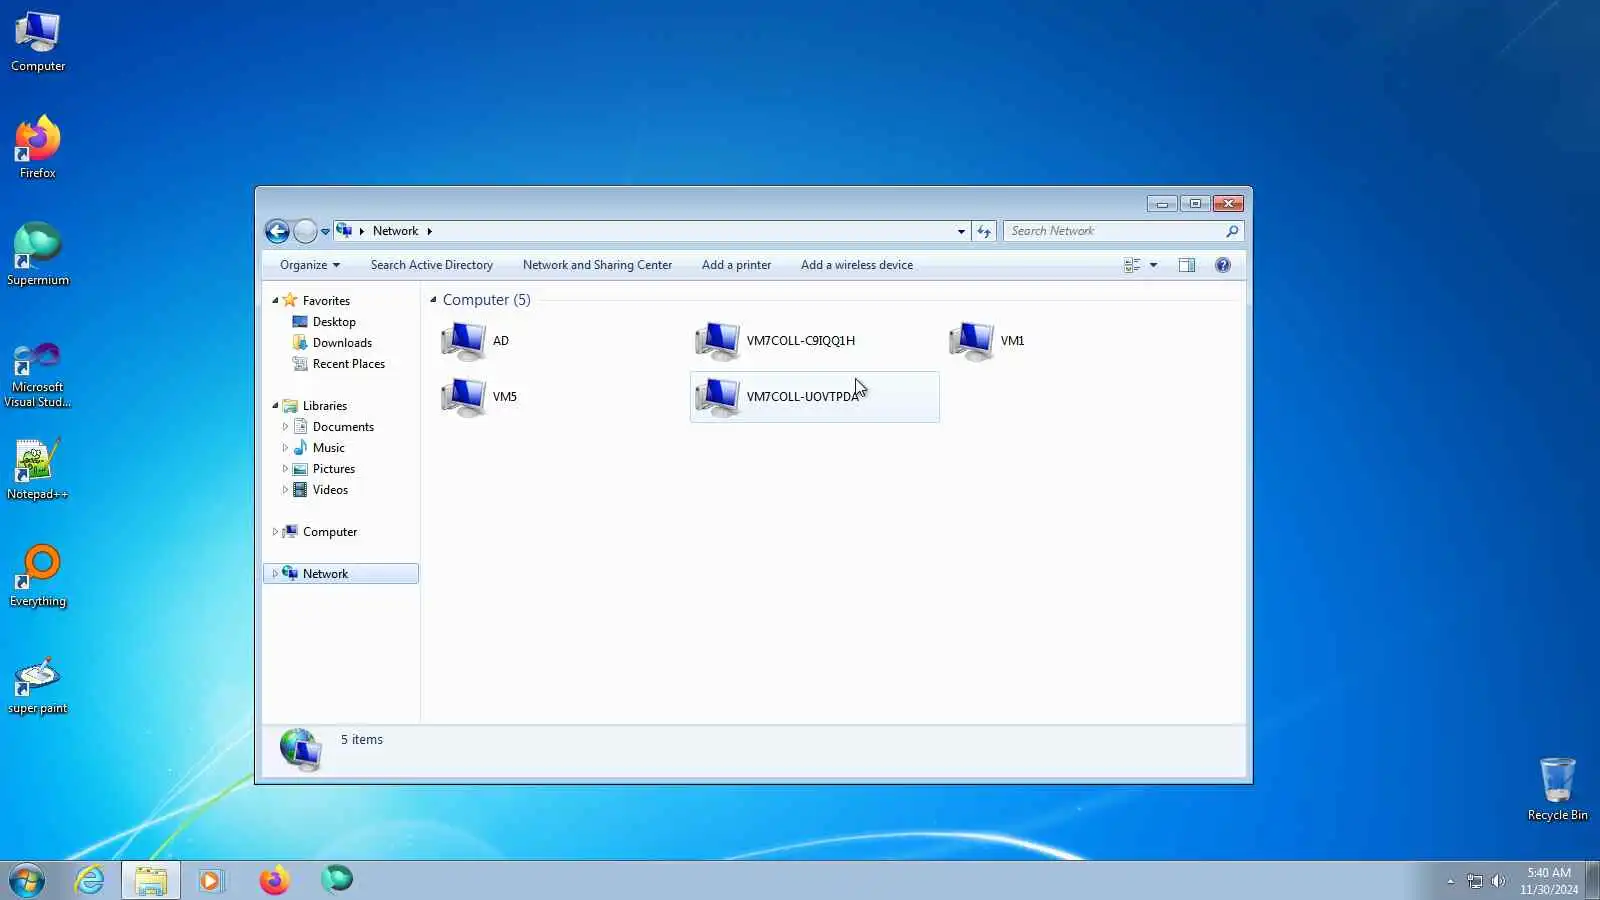Open breadcrumb arrow after Network
The height and width of the screenshot is (900, 1600).
tap(430, 231)
